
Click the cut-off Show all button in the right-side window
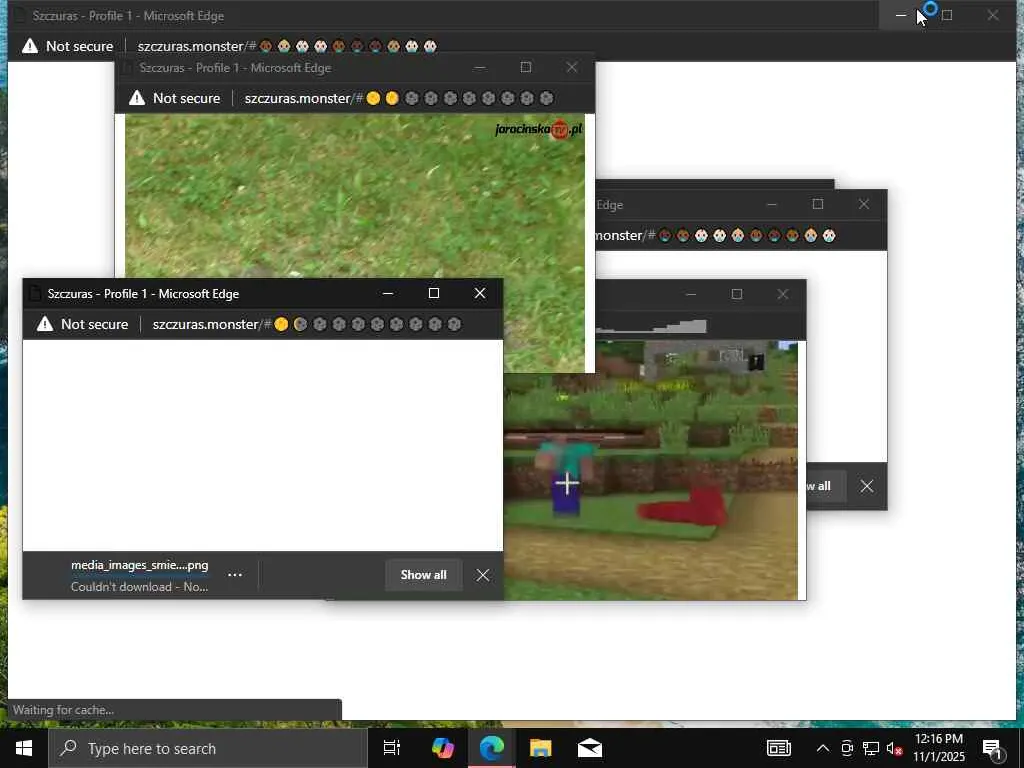[826, 487]
